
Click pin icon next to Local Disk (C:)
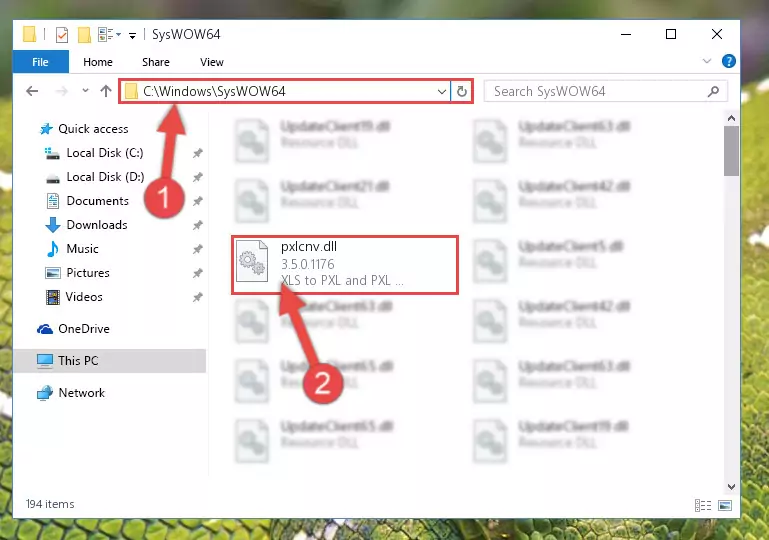[x=198, y=154]
